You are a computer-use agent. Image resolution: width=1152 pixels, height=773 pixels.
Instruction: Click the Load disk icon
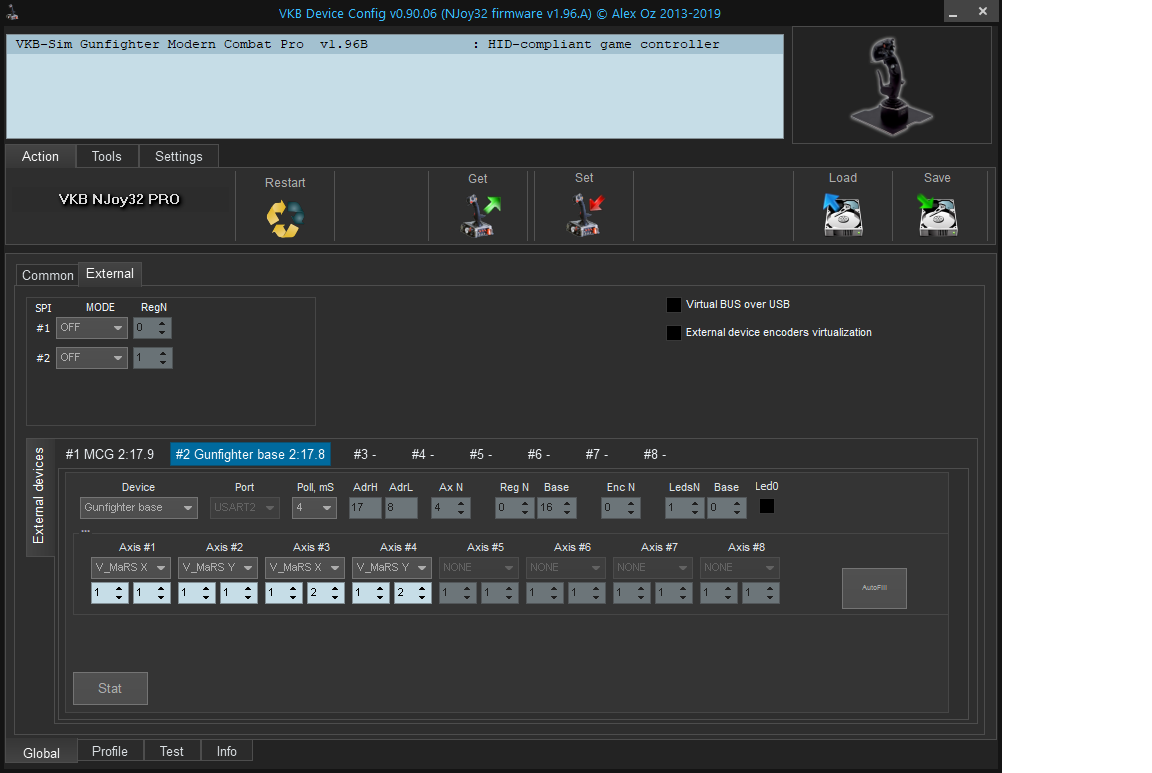click(x=842, y=215)
